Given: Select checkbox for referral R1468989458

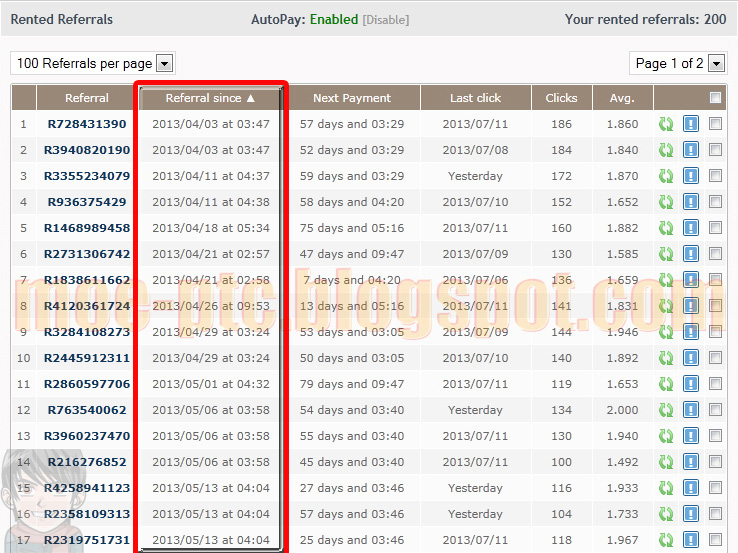Looking at the screenshot, I should click(715, 228).
